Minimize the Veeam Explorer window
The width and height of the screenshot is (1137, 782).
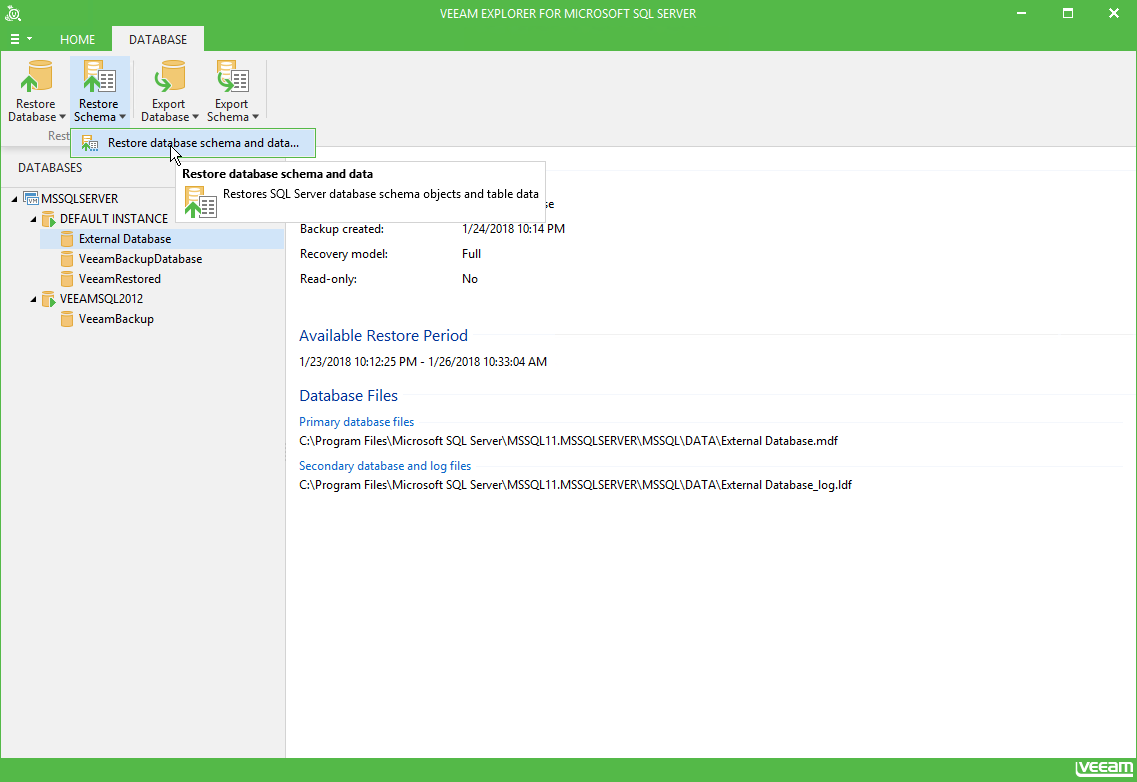click(x=1021, y=13)
